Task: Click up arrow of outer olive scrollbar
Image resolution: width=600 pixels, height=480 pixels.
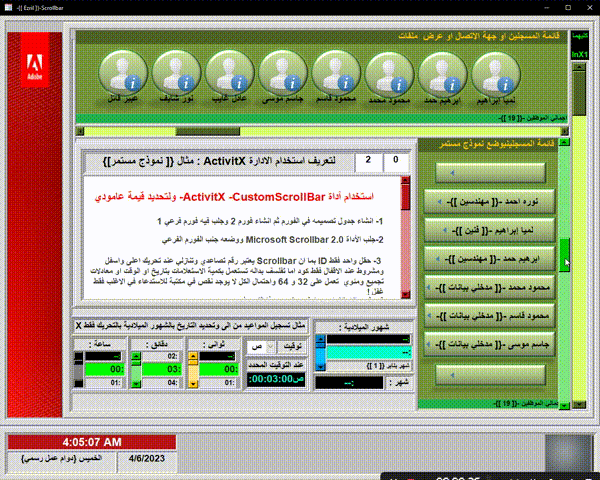Action: [x=579, y=67]
